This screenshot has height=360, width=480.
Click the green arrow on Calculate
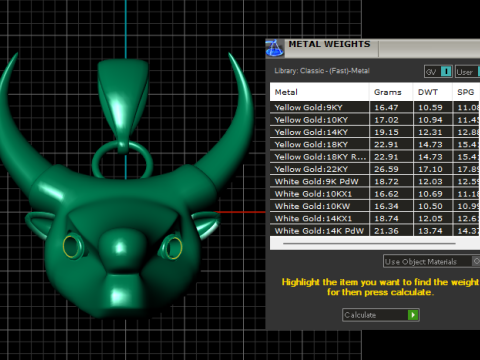[x=413, y=315]
